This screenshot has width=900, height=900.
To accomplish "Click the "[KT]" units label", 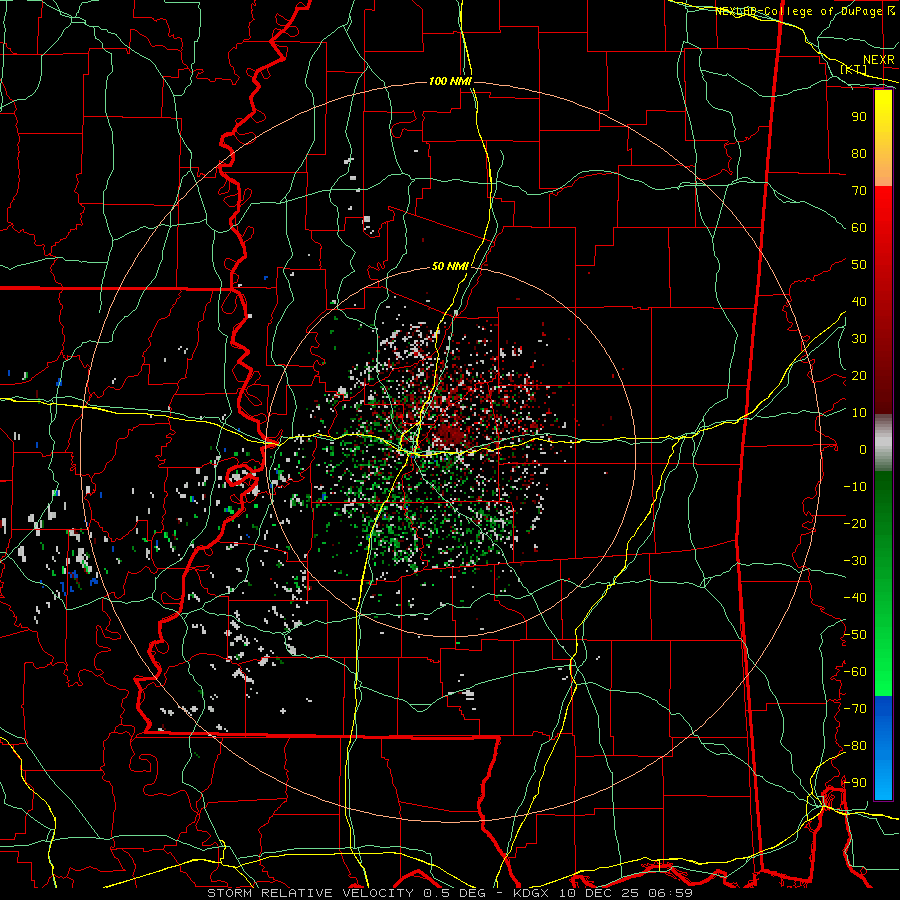I will click(x=854, y=69).
